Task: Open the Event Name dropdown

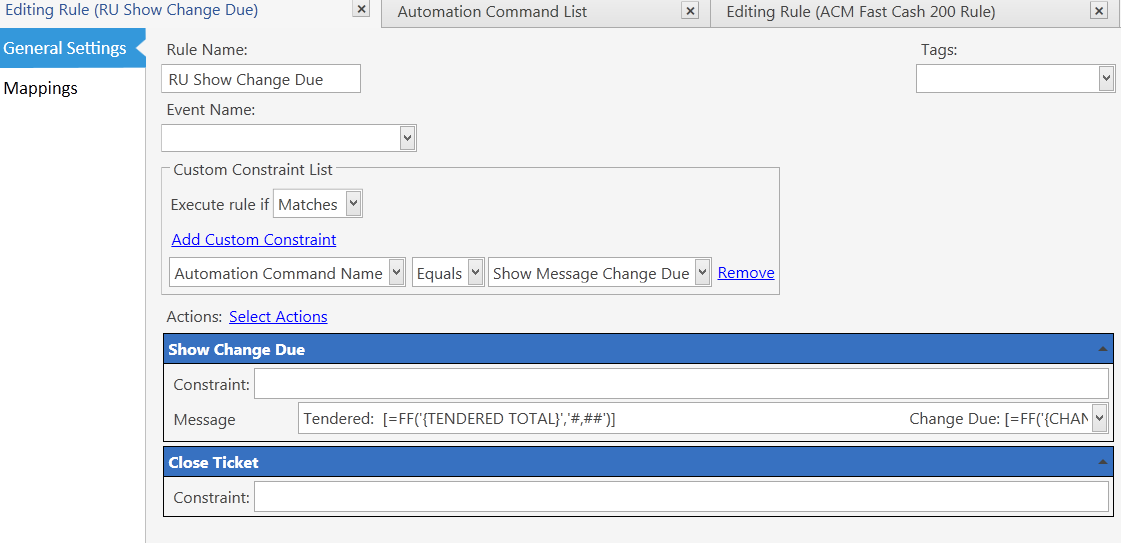Action: tap(407, 137)
